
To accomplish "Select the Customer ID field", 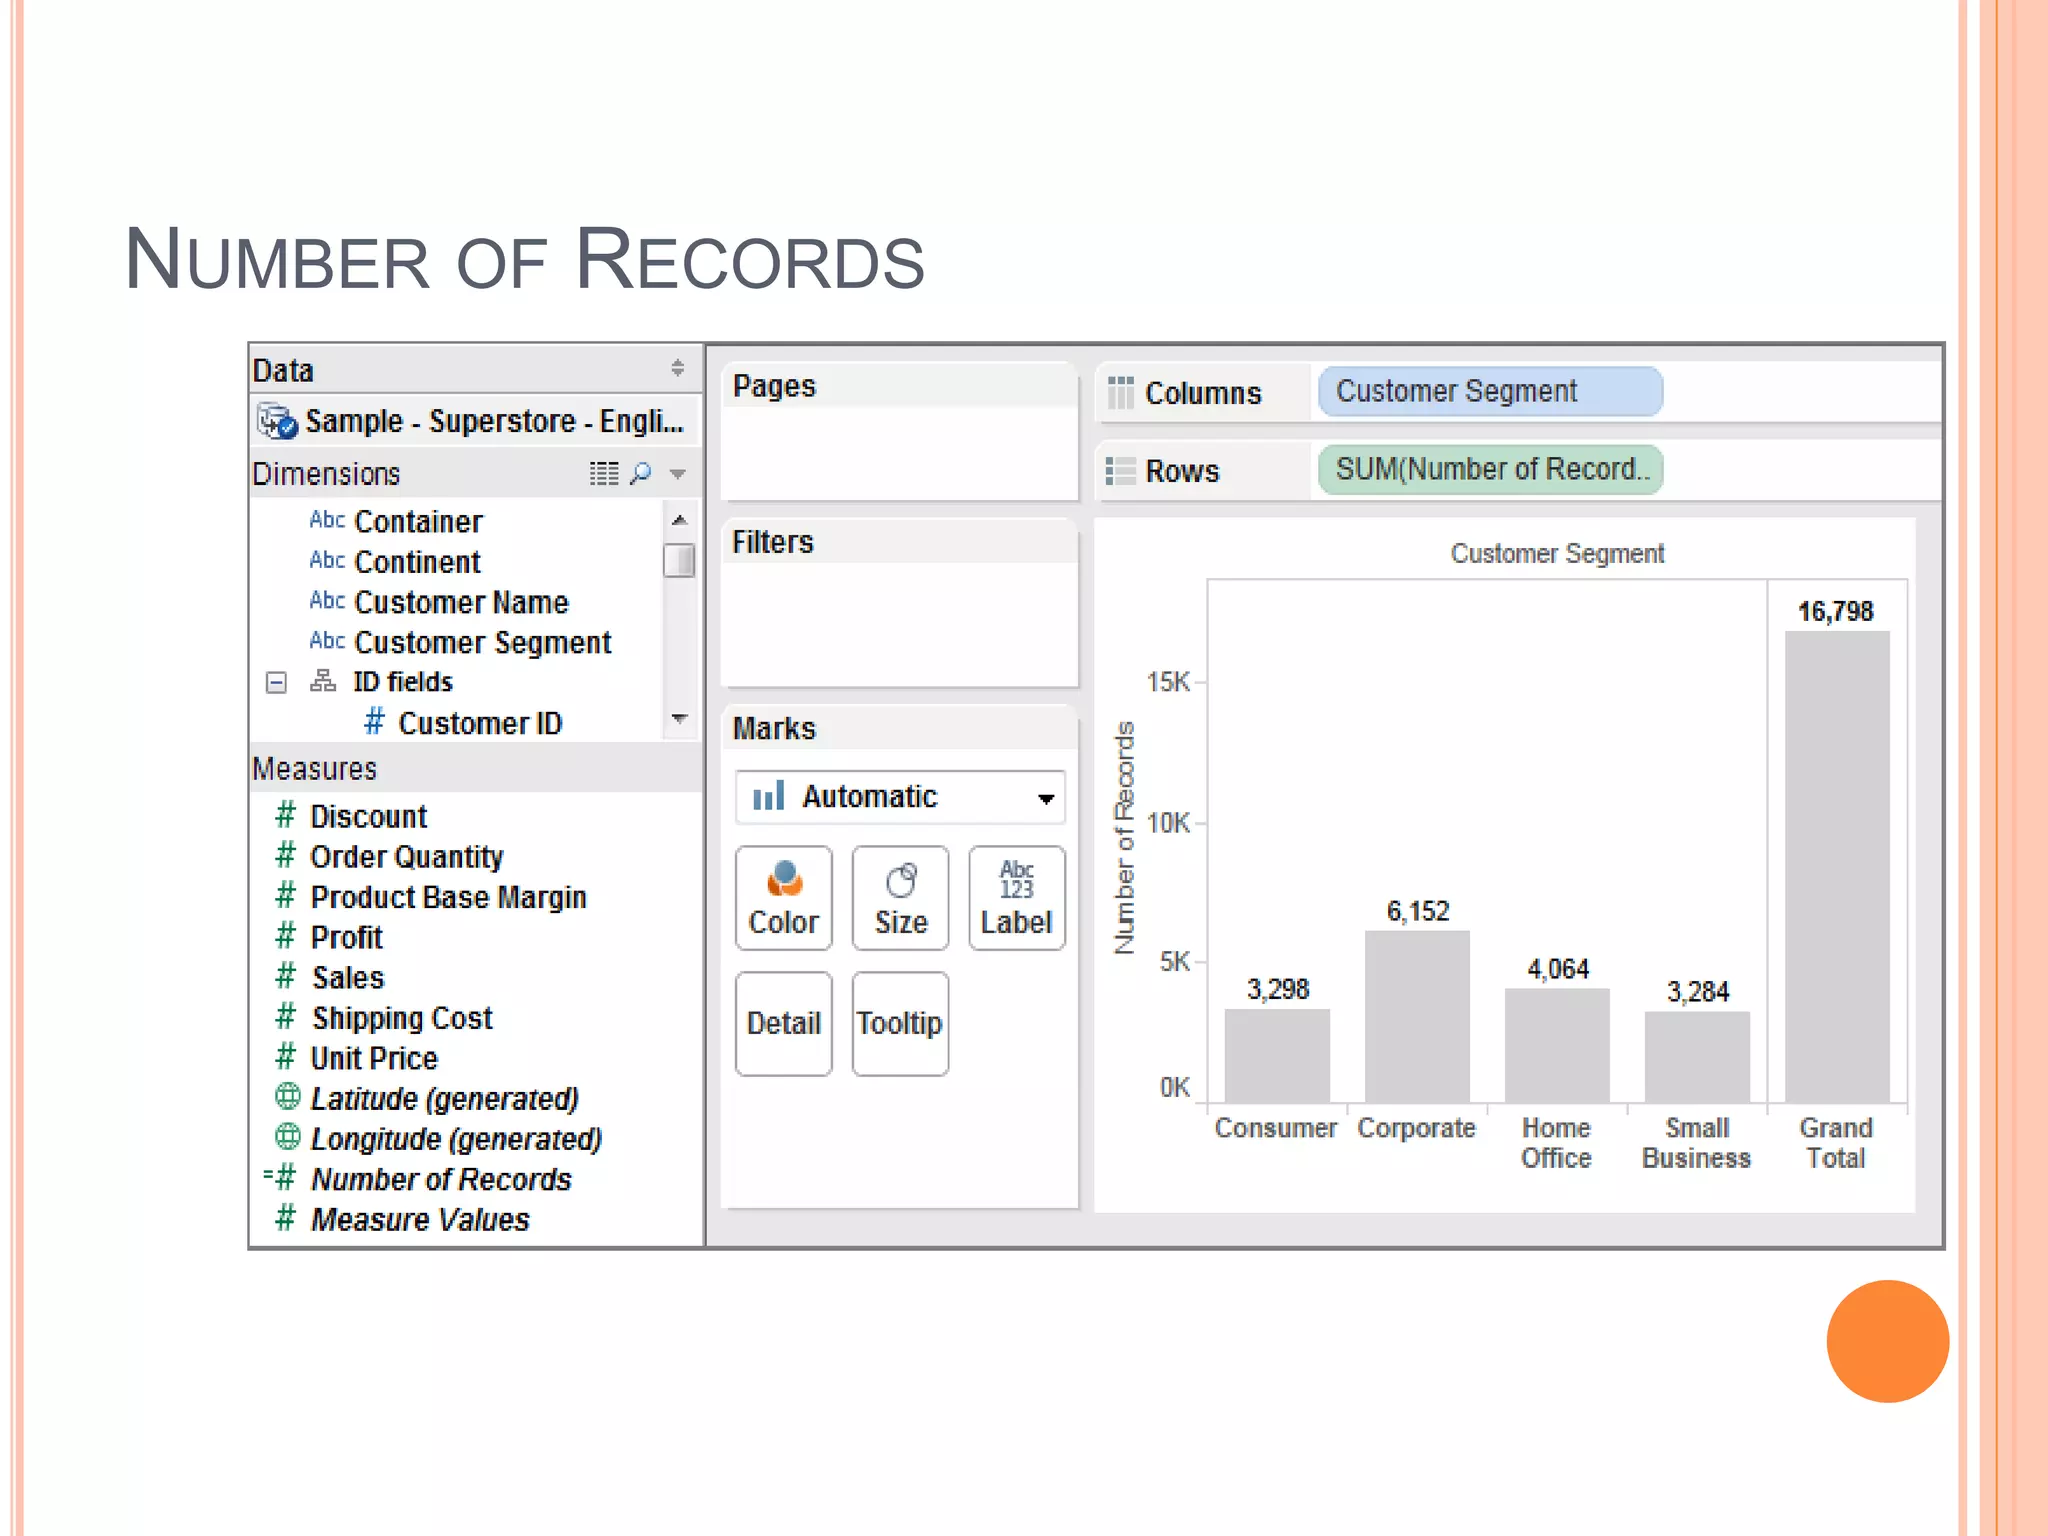I will 480,723.
